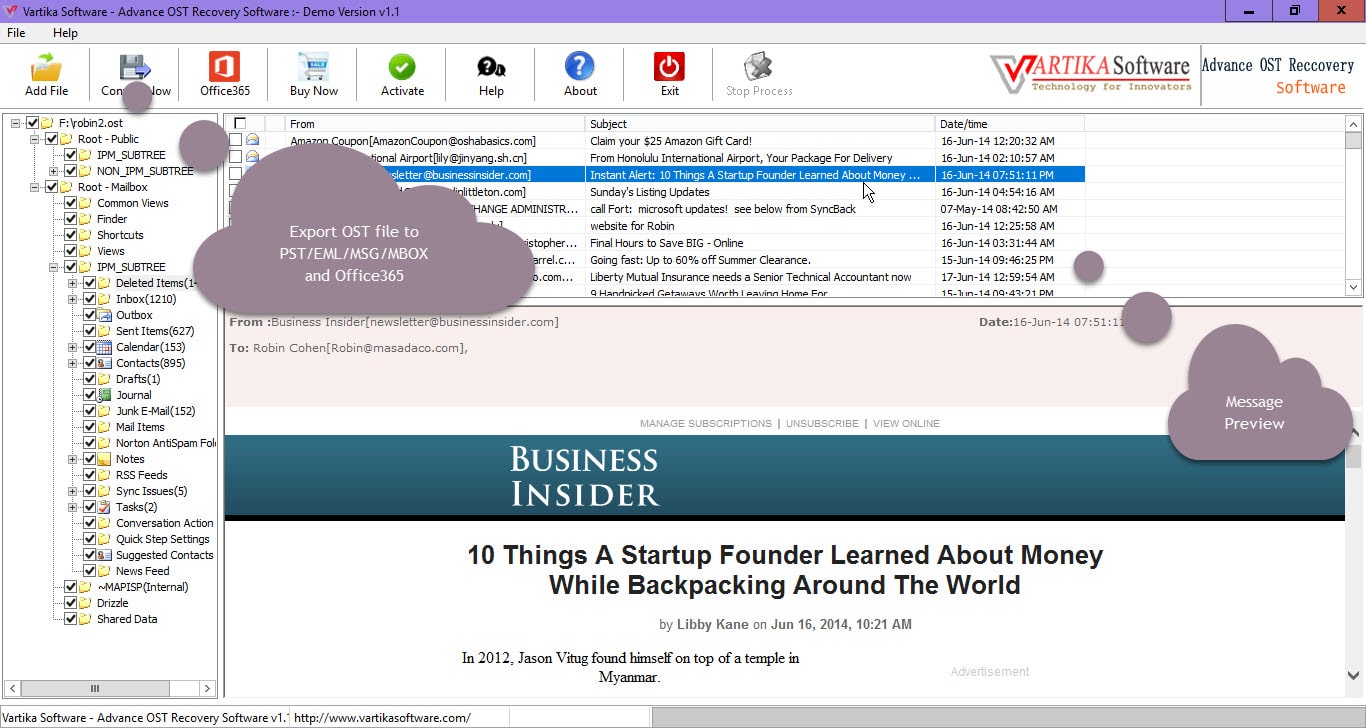
Task: Select the RSS Feeds folder icon
Action: pos(105,475)
